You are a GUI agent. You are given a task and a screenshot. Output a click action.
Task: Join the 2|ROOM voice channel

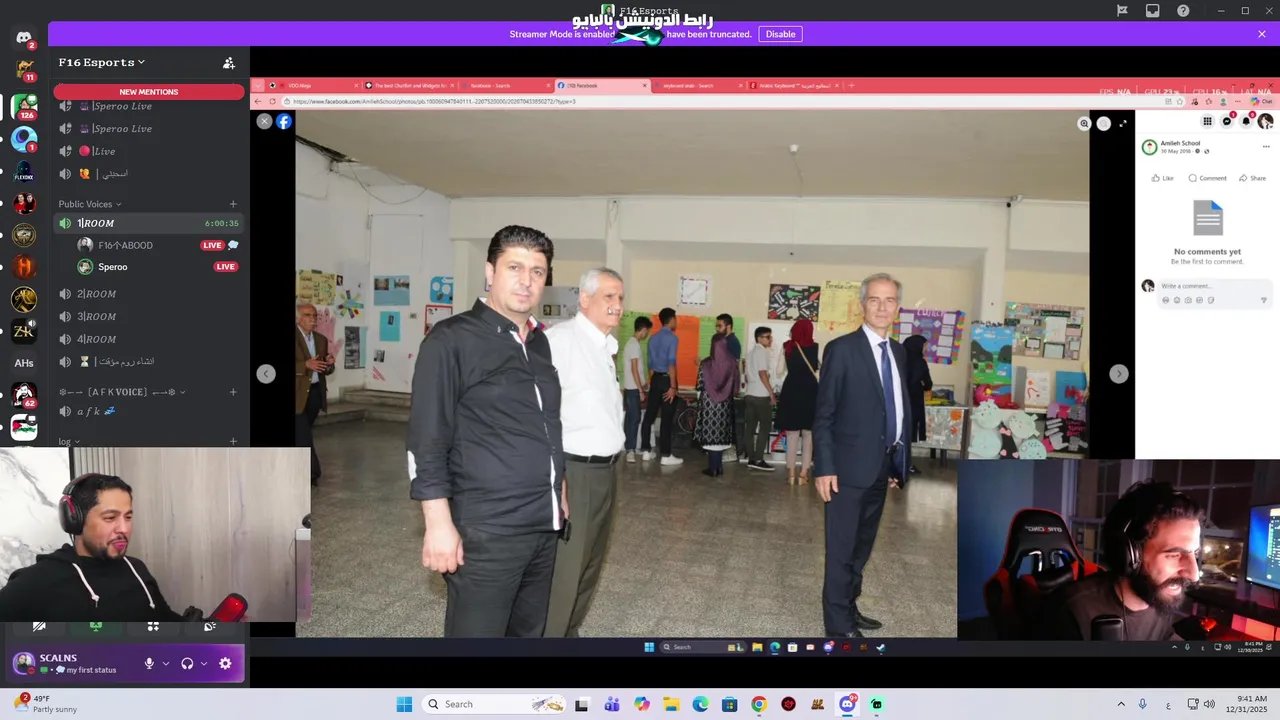tap(148, 294)
